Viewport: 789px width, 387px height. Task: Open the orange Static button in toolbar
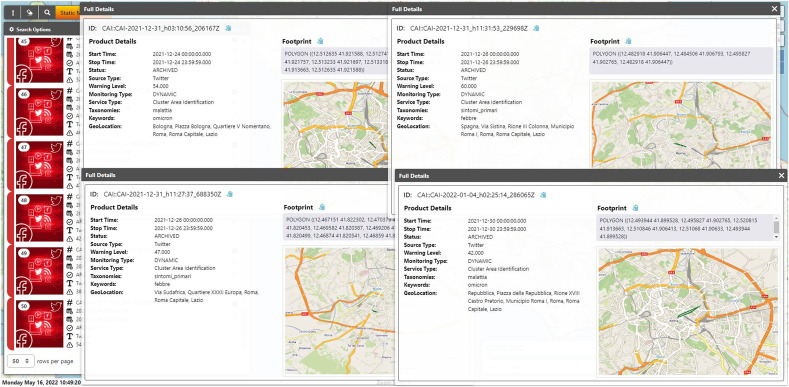[68, 13]
